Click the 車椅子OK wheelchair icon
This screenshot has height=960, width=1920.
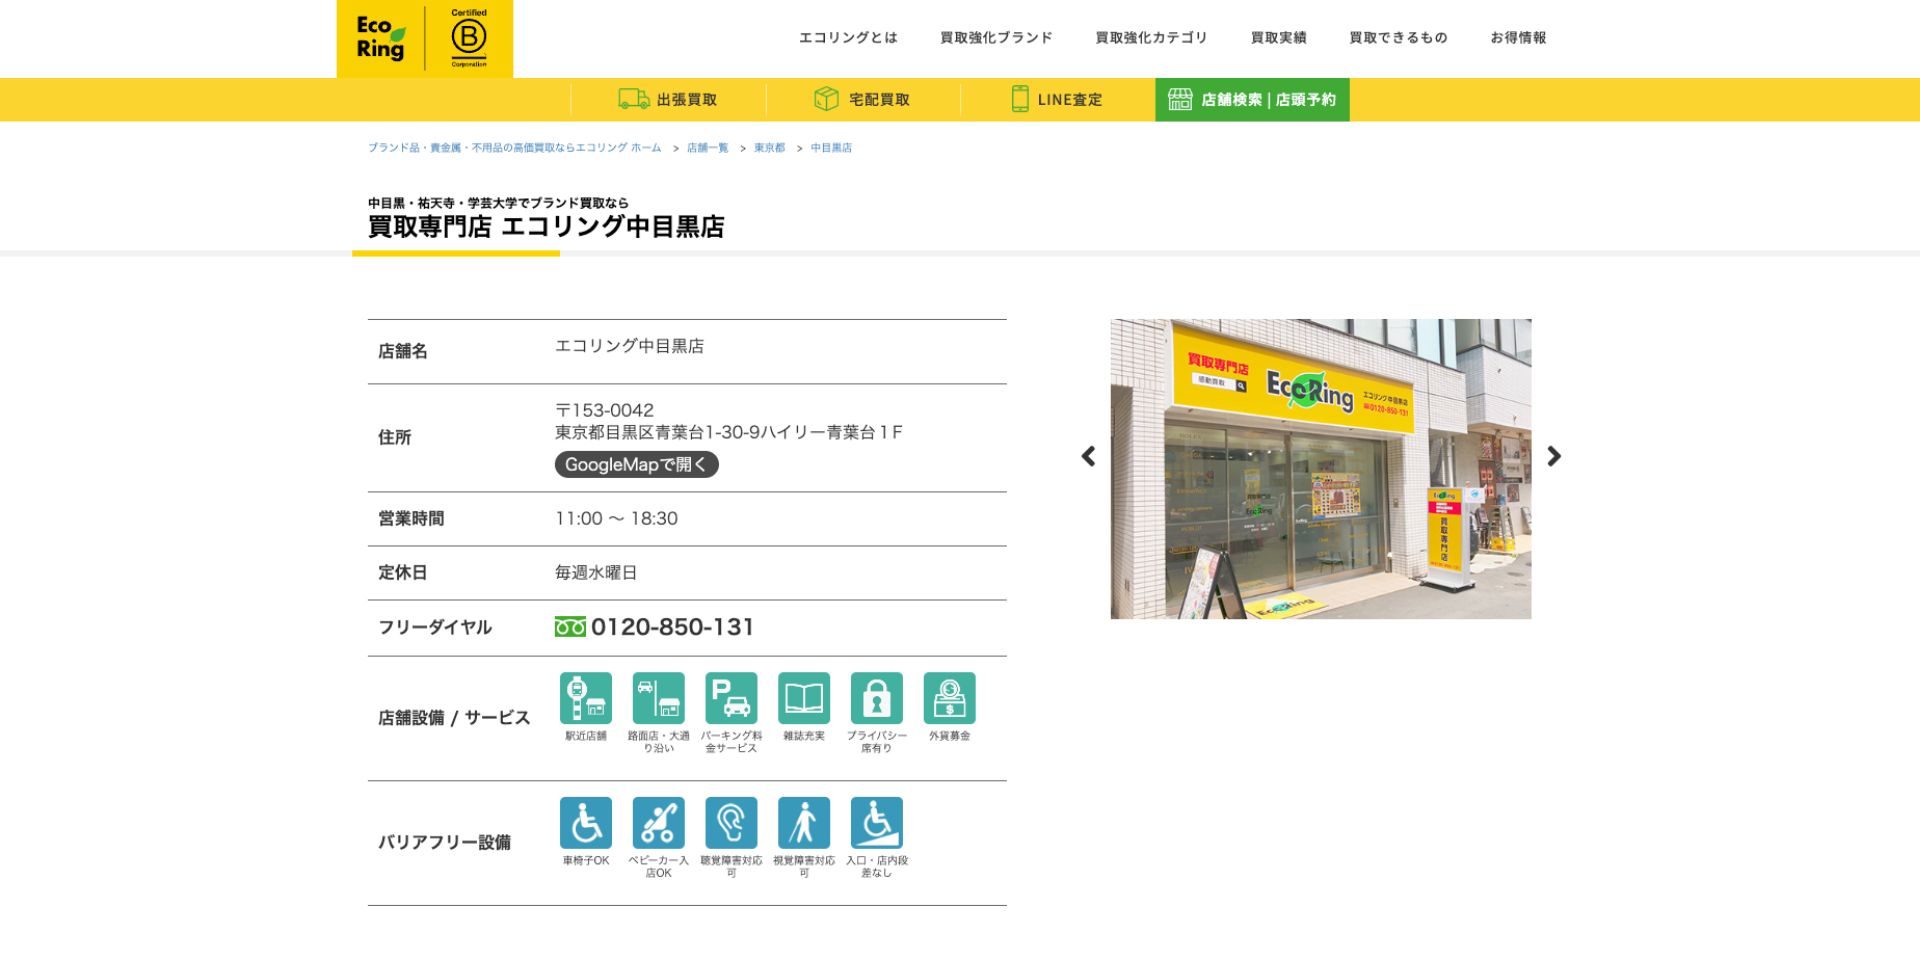click(586, 823)
